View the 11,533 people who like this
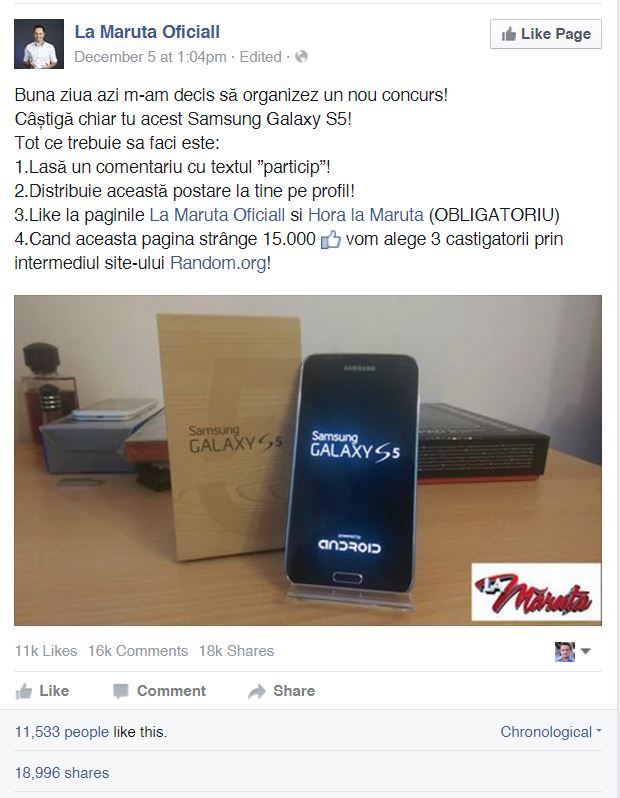The width and height of the screenshot is (620, 798). pos(62,732)
